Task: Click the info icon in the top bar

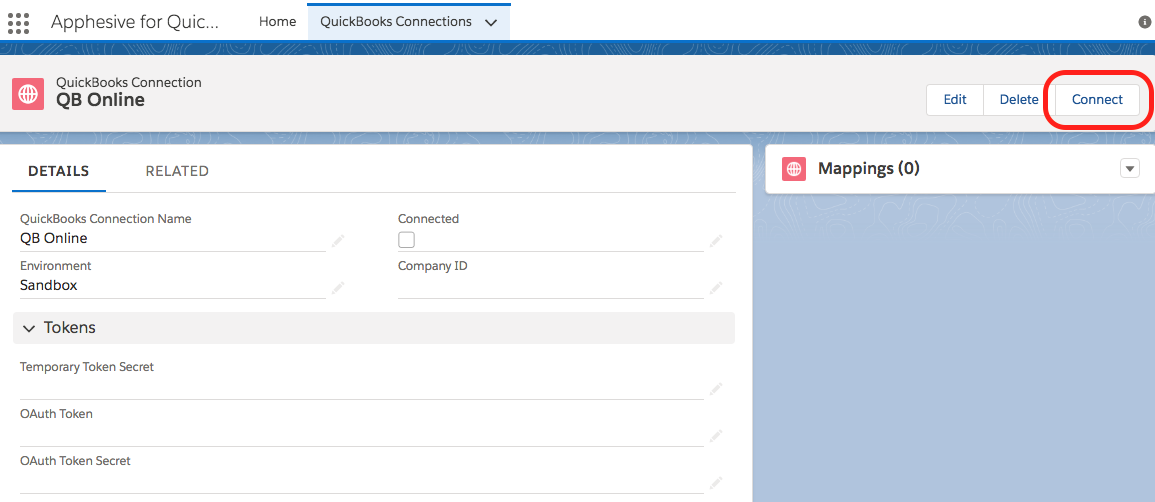Action: coord(1145,22)
